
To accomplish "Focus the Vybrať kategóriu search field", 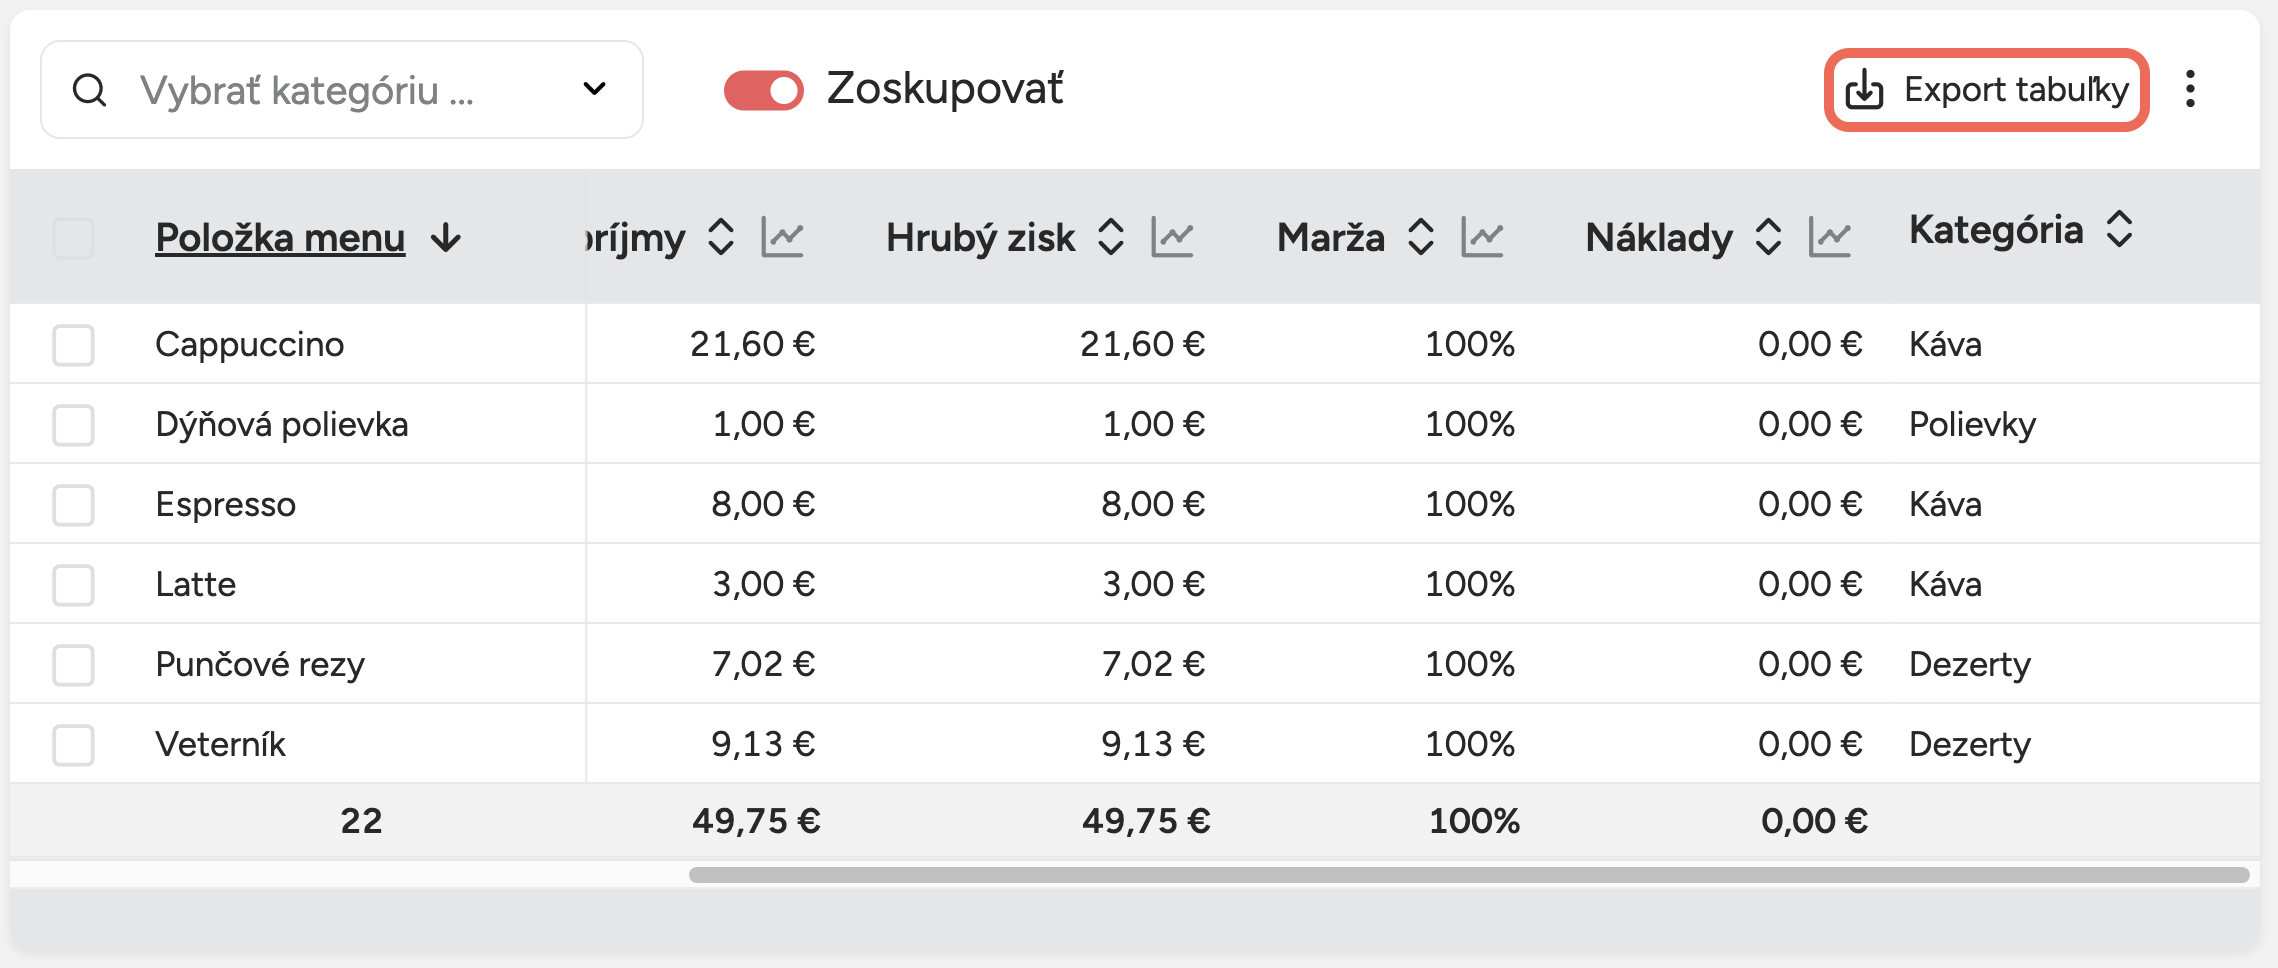I will [x=340, y=90].
